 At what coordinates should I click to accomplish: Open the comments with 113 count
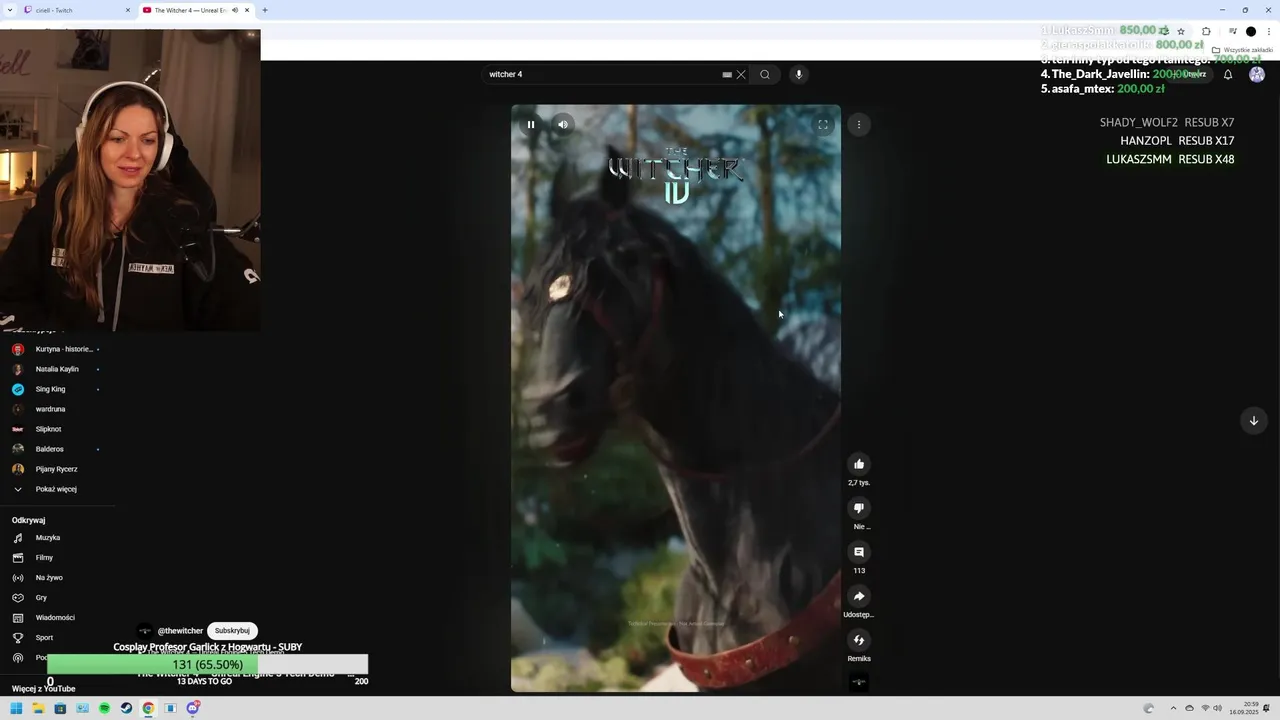[x=859, y=552]
